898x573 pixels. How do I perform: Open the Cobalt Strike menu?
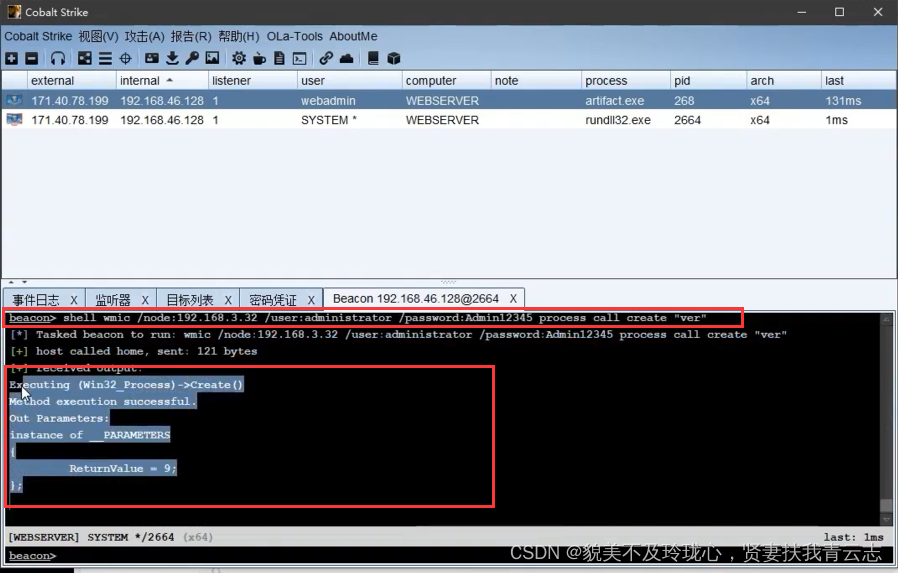click(x=38, y=36)
